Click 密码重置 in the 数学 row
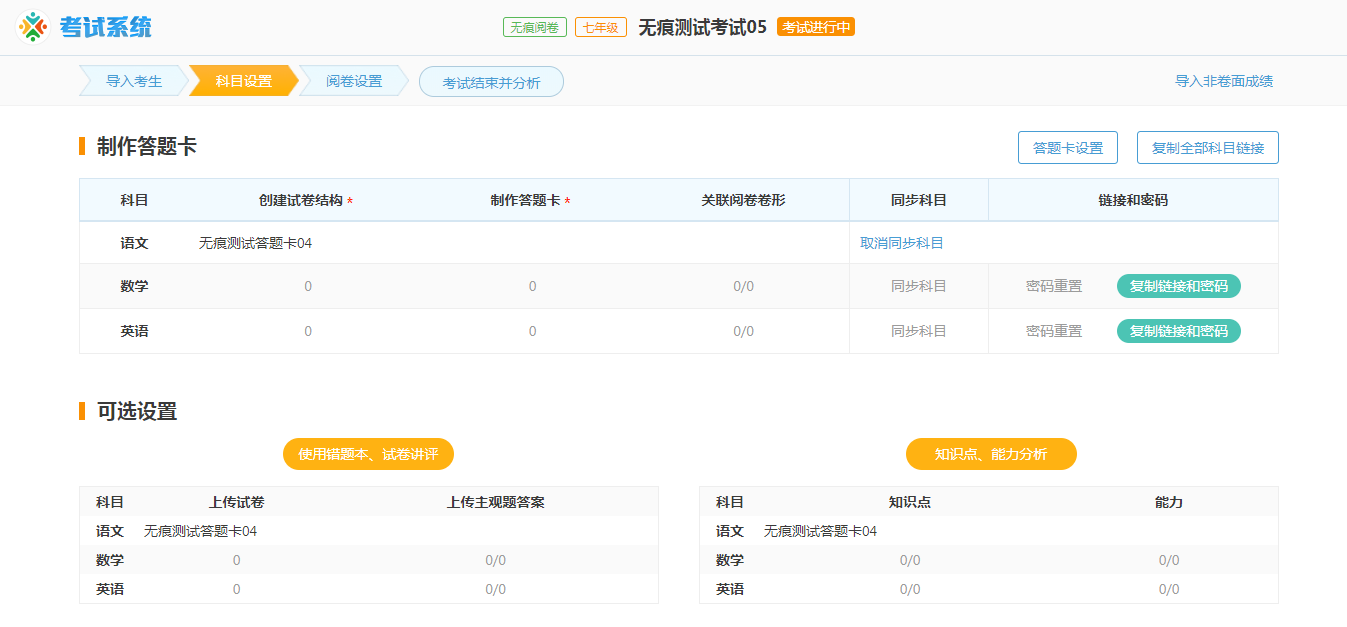The height and width of the screenshot is (627, 1347). (1052, 287)
